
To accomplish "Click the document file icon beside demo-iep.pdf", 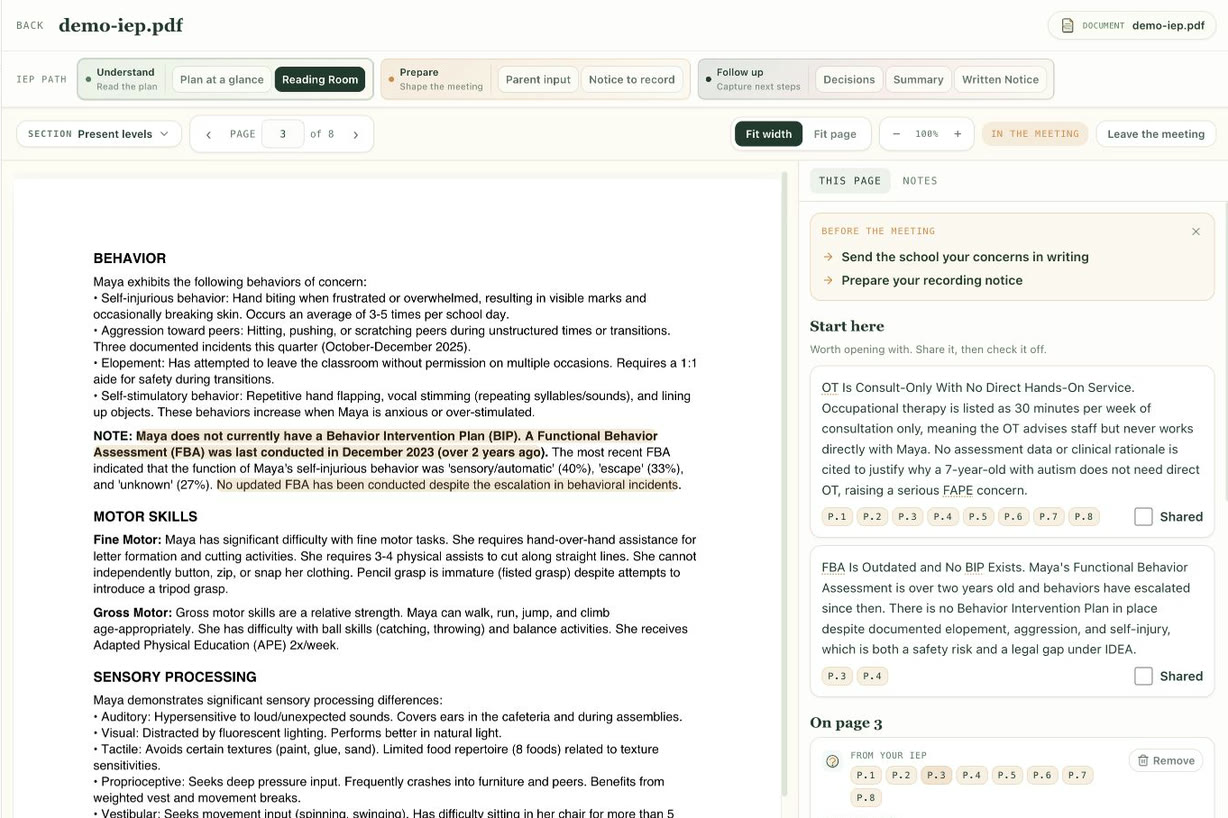I will tap(1067, 25).
